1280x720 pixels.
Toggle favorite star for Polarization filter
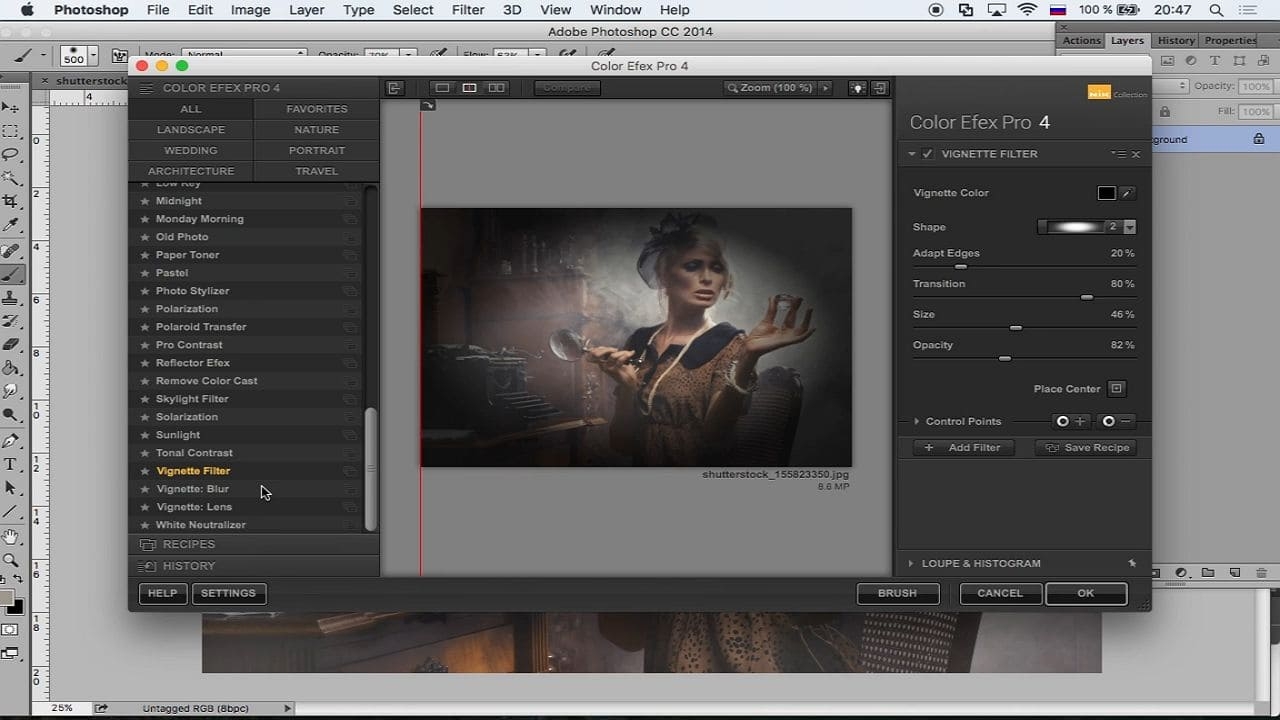pyautogui.click(x=145, y=309)
